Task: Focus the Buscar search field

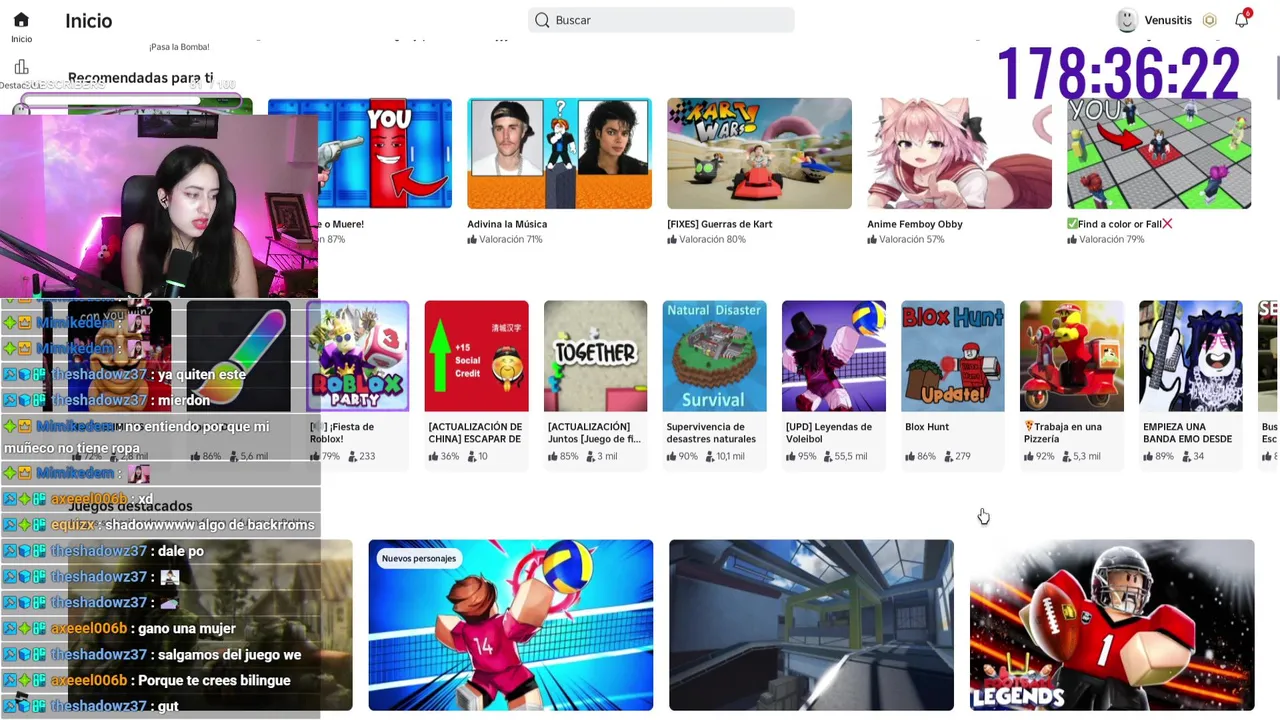Action: pyautogui.click(x=661, y=20)
